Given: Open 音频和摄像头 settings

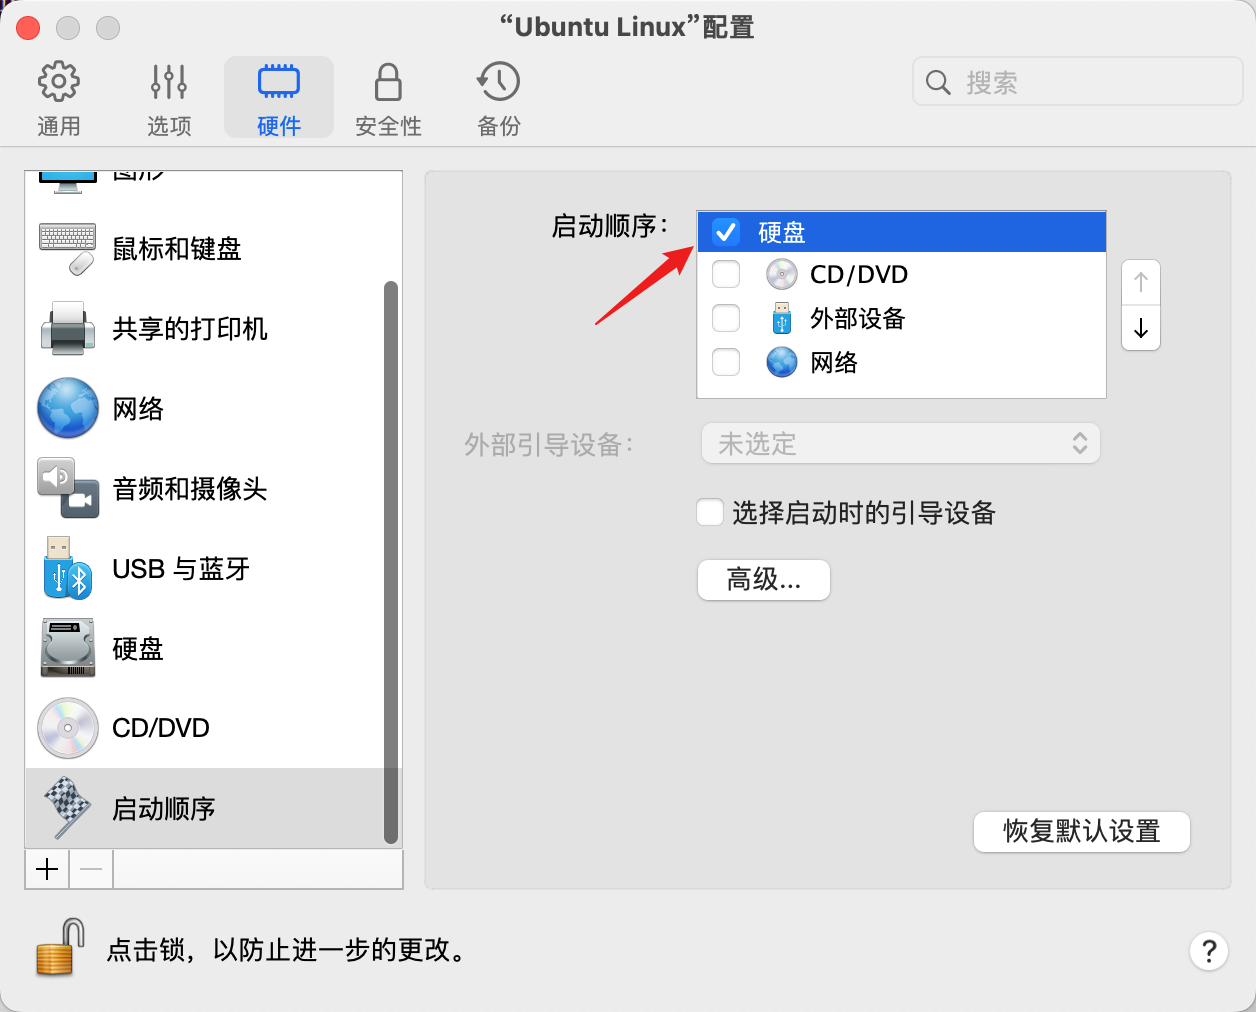Looking at the screenshot, I should [x=189, y=489].
